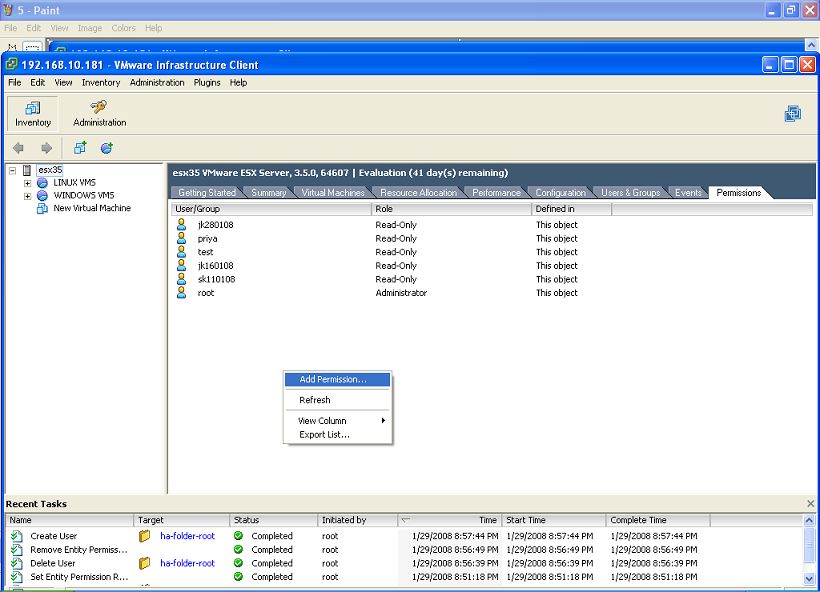Open the Help menu in VMware client
Viewport: 820px width, 592px height.
pyautogui.click(x=238, y=83)
